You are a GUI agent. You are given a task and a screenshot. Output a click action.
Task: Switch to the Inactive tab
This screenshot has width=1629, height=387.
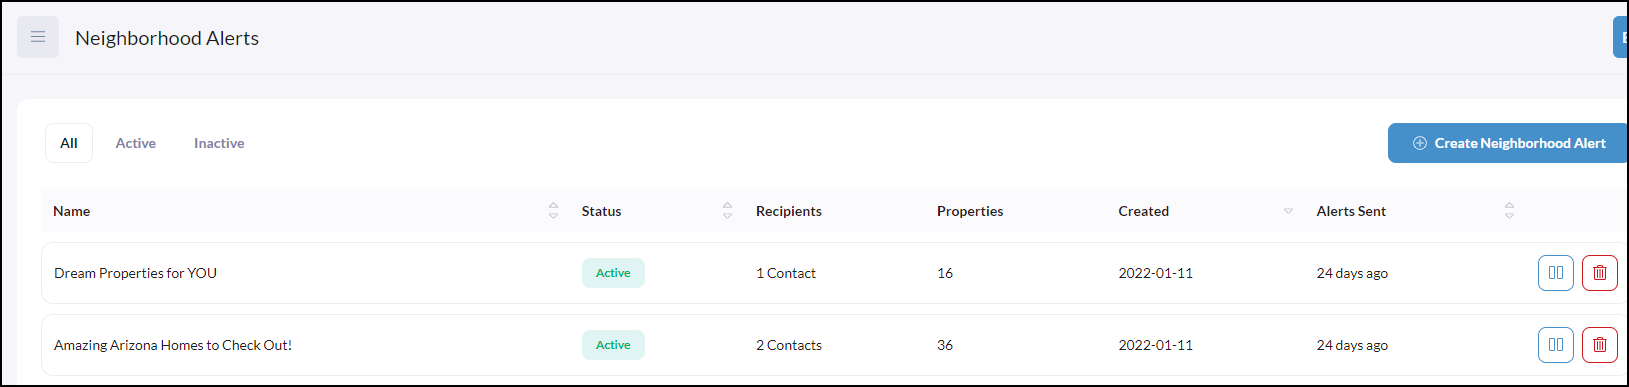coord(219,143)
